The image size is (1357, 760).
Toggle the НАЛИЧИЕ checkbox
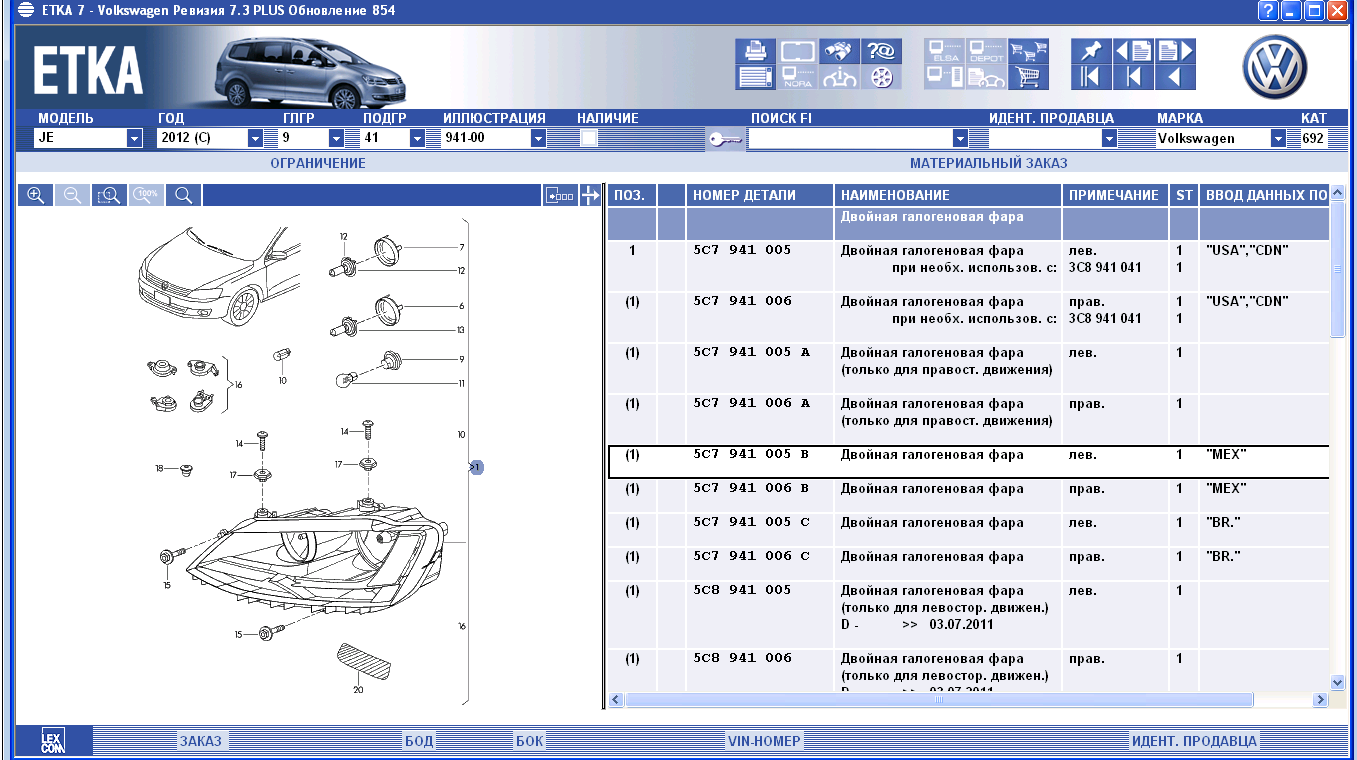[x=589, y=138]
